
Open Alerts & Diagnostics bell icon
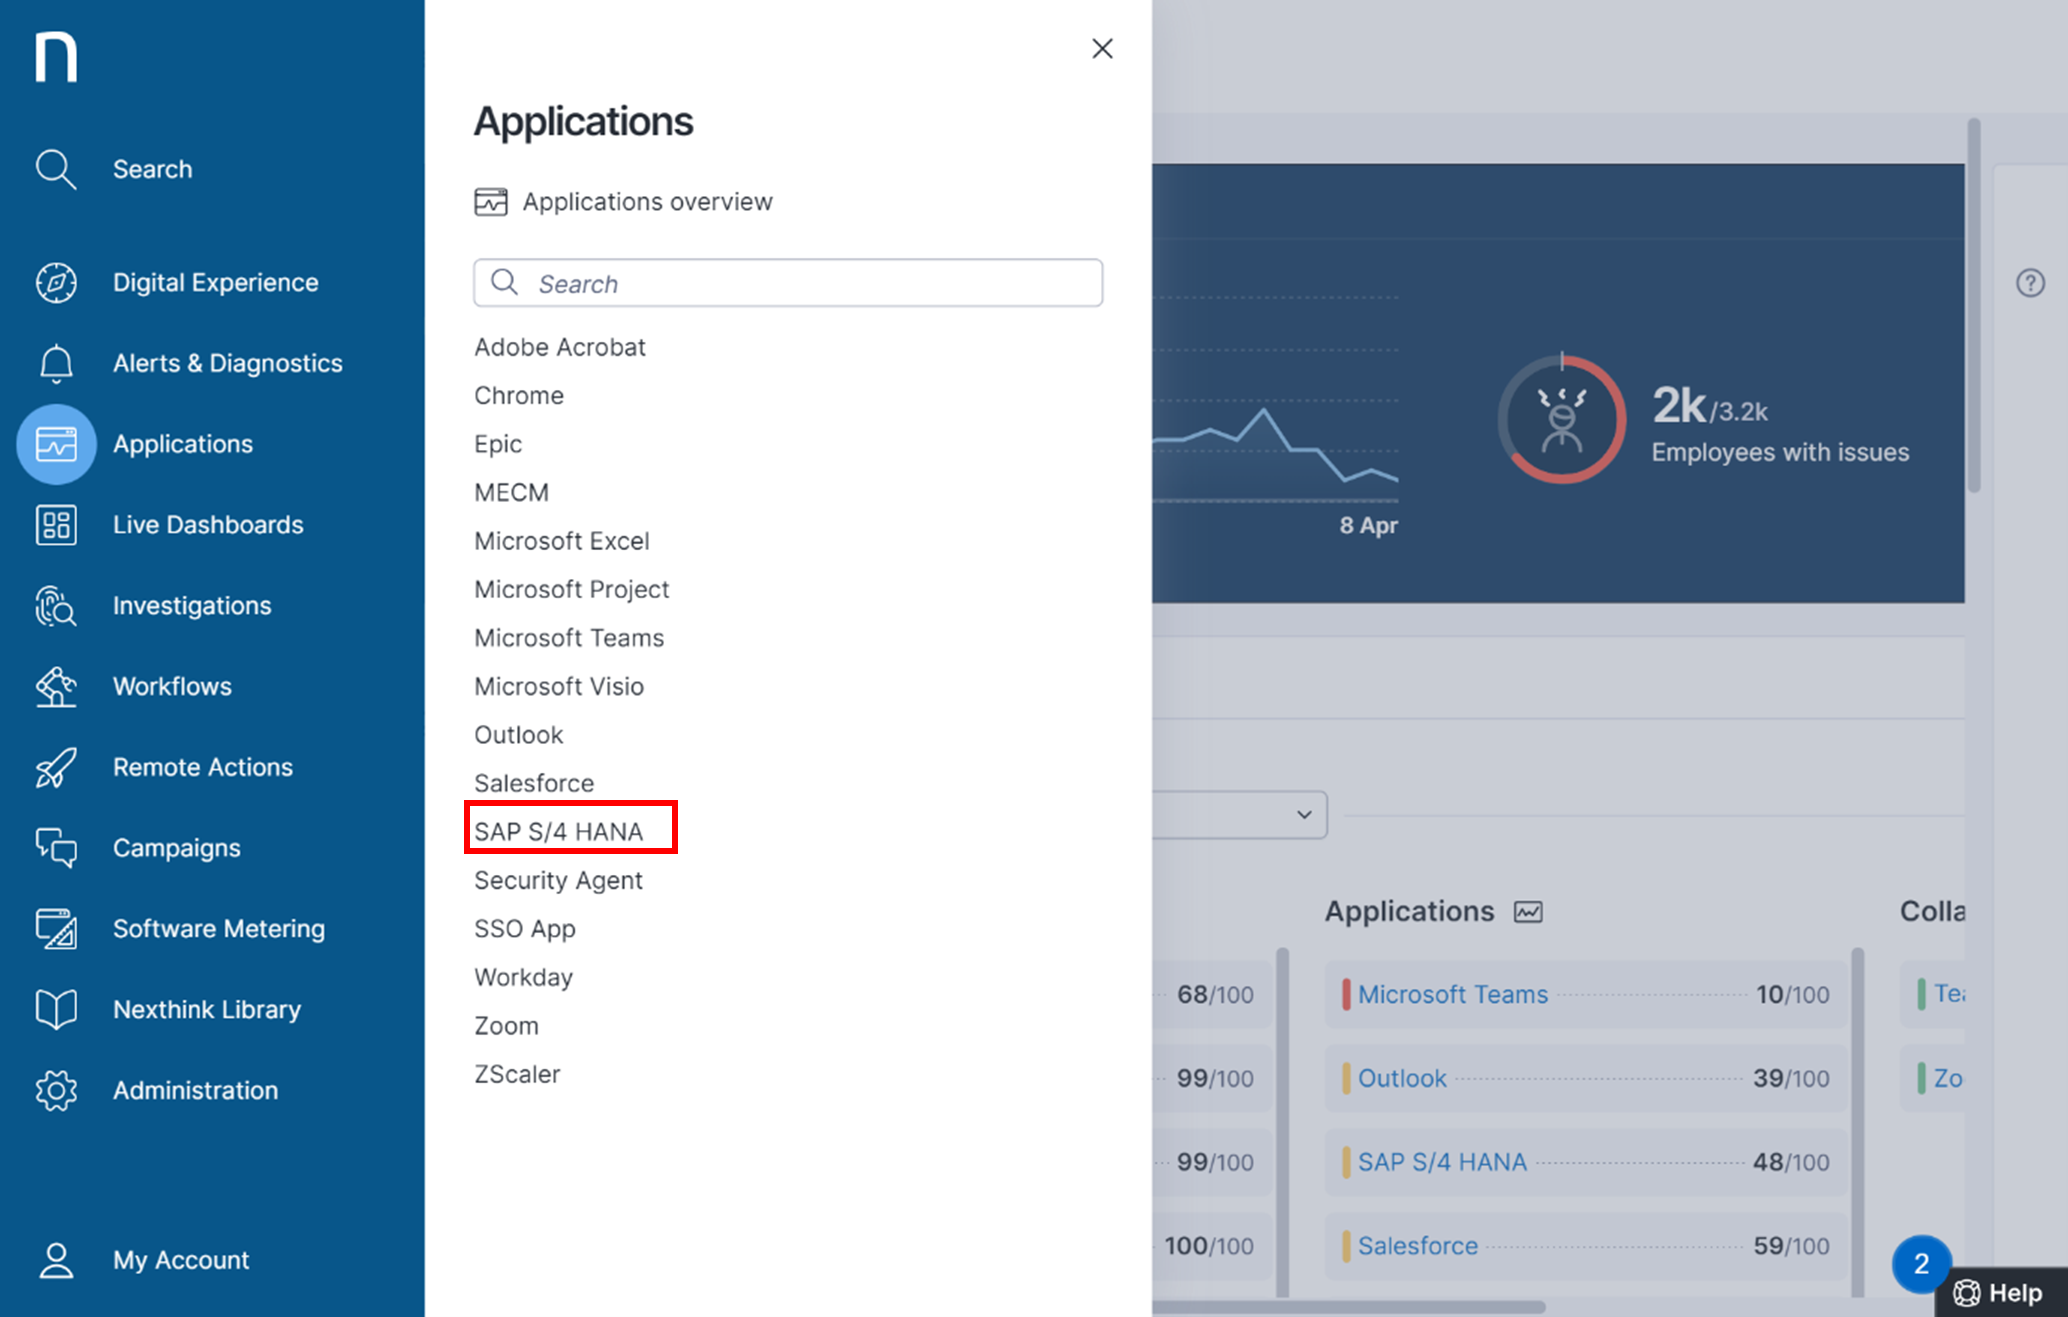click(x=56, y=363)
